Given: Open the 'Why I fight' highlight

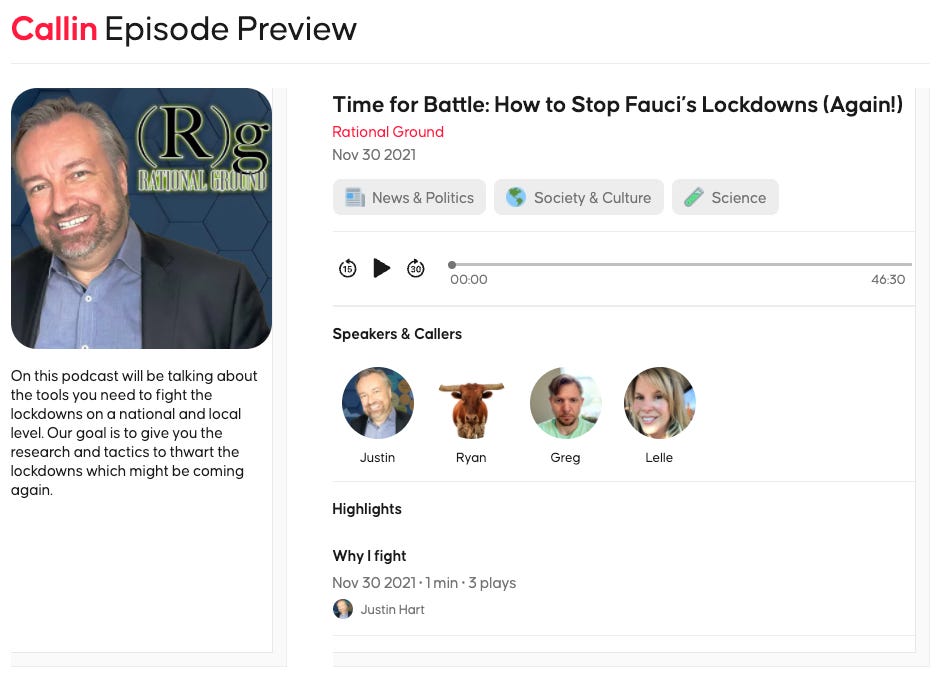Looking at the screenshot, I should (369, 555).
